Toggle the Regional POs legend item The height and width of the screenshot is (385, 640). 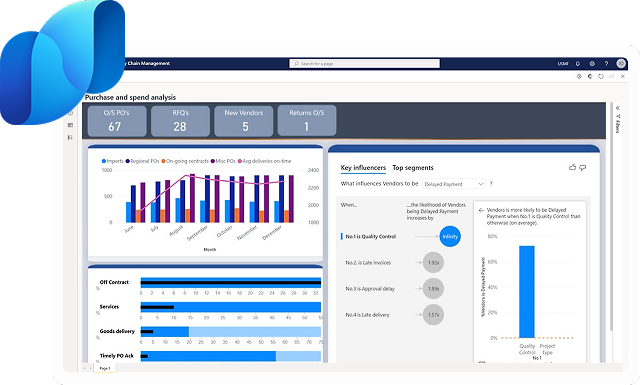coord(142,161)
